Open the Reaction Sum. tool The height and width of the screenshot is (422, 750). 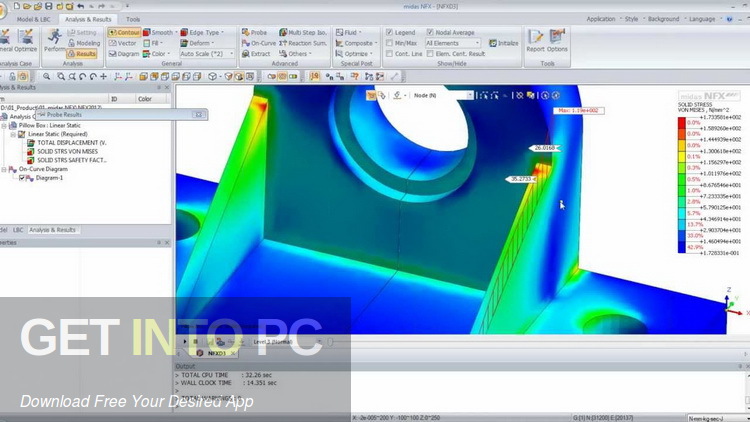point(303,43)
